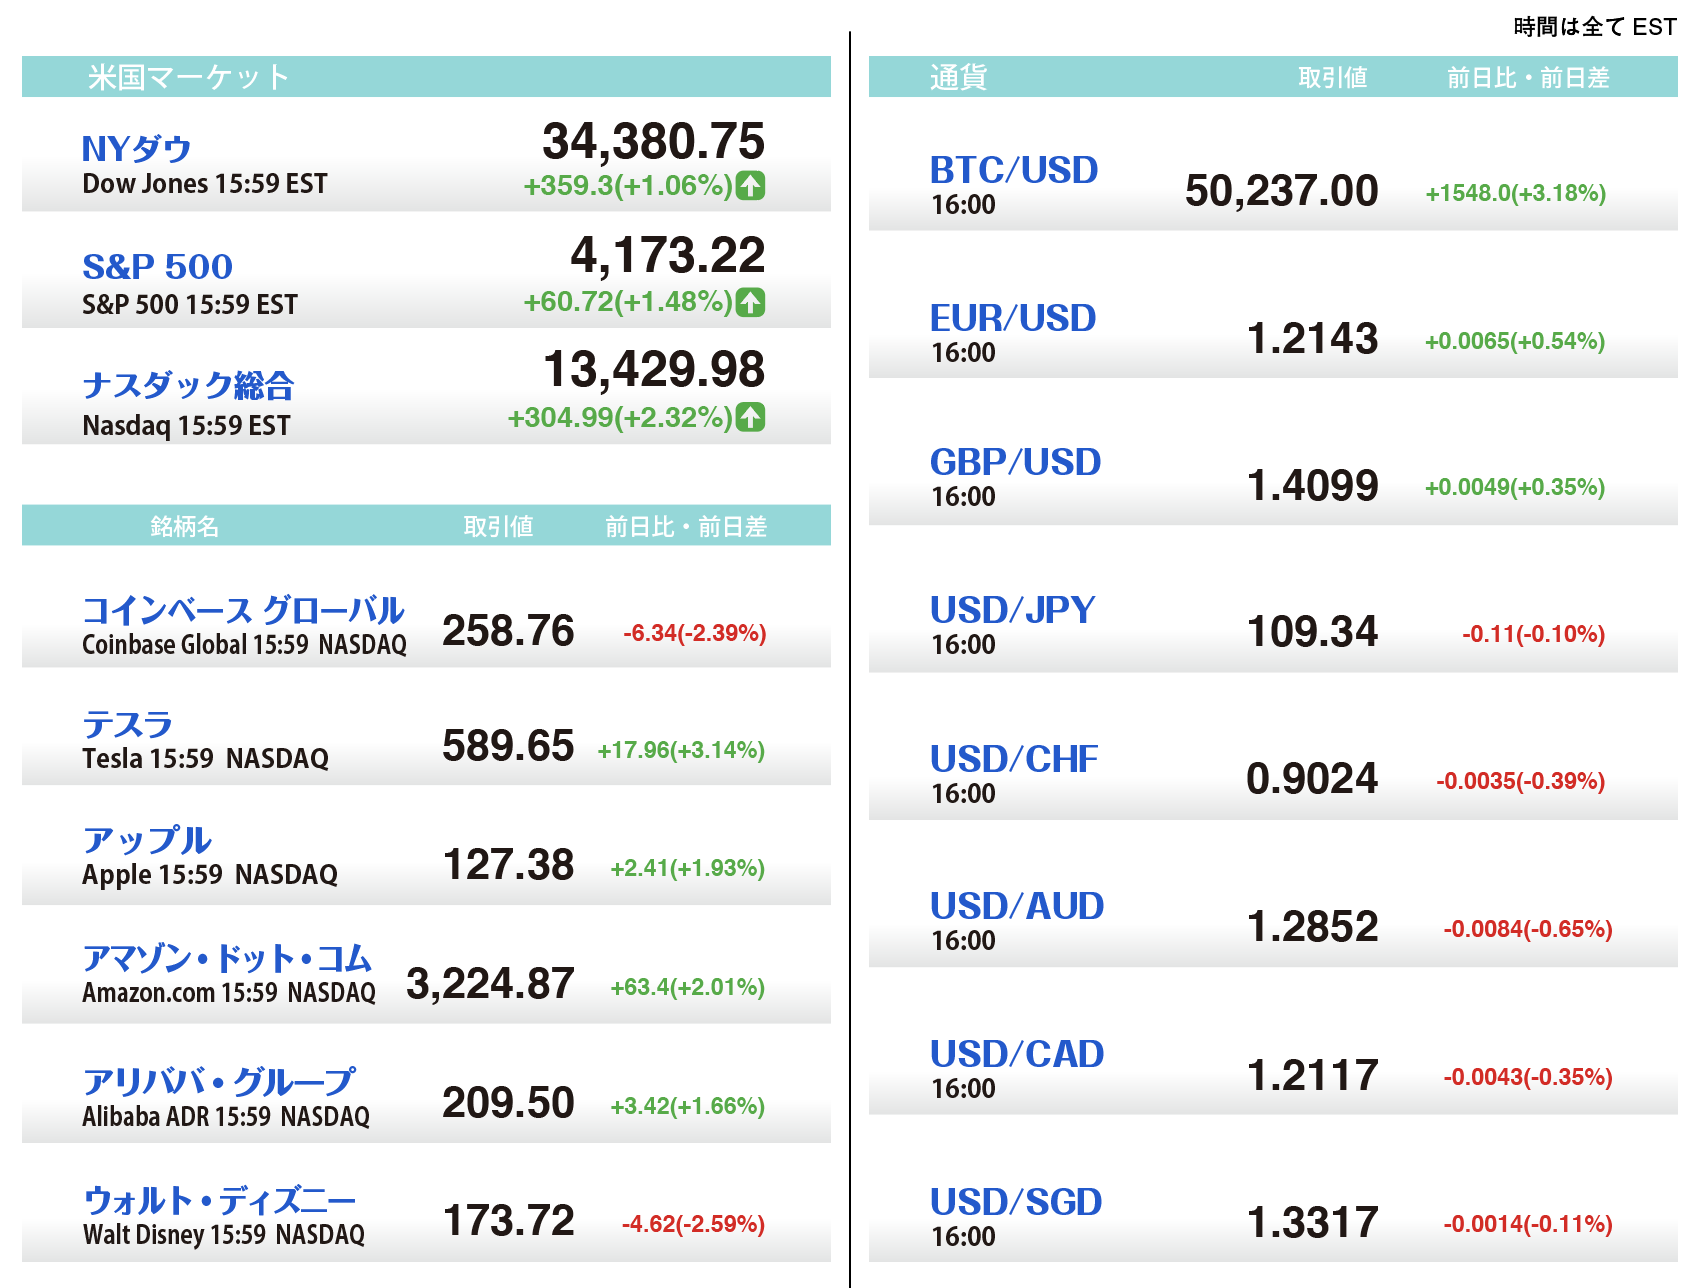Open the ナスダック総合 index link
This screenshot has width=1696, height=1288.
tap(188, 385)
